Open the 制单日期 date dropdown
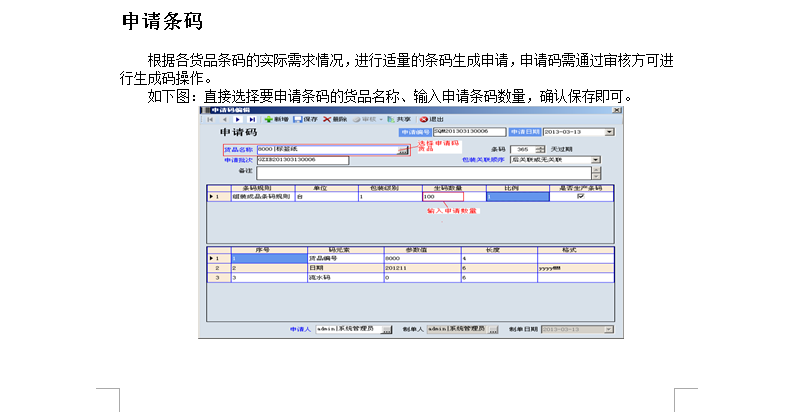The image size is (793, 420). (609, 328)
